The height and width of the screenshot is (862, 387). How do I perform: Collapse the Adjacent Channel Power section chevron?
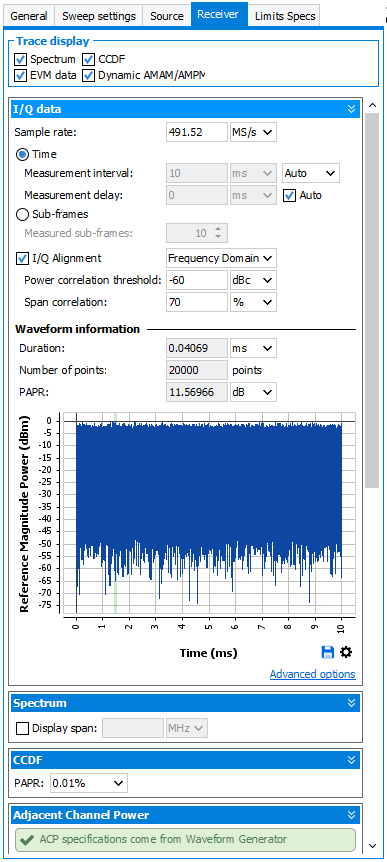coord(352,815)
